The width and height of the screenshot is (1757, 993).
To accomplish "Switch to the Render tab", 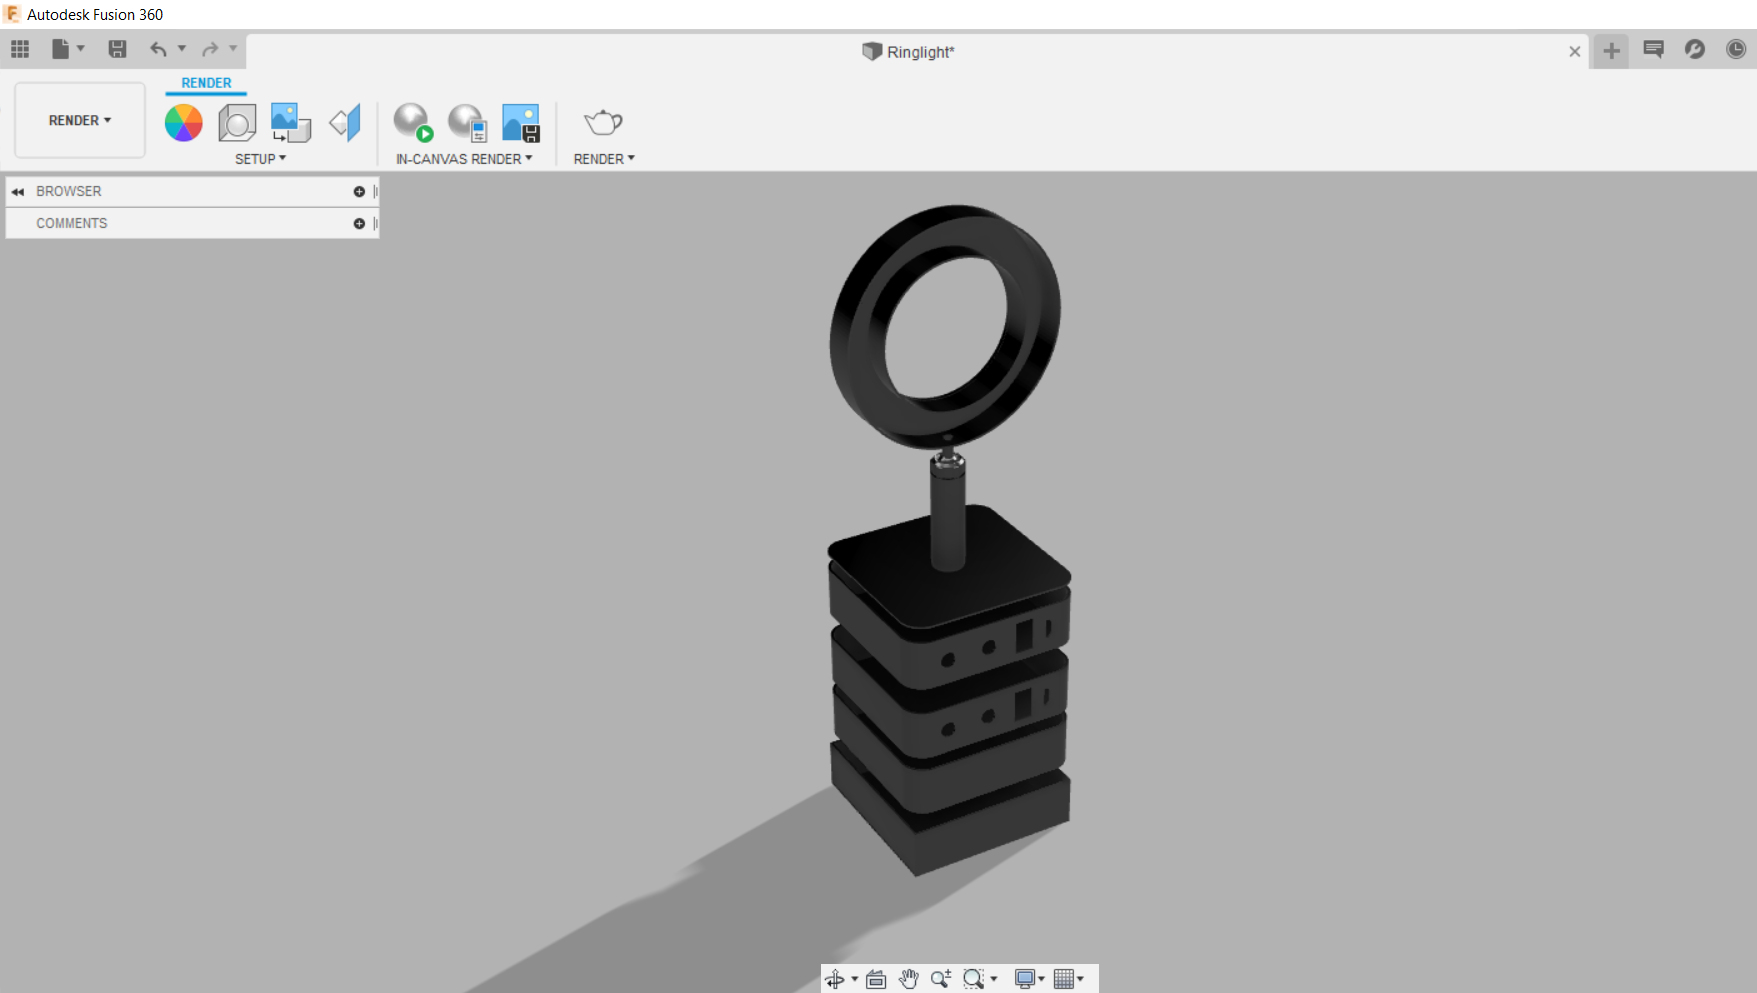I will (206, 82).
